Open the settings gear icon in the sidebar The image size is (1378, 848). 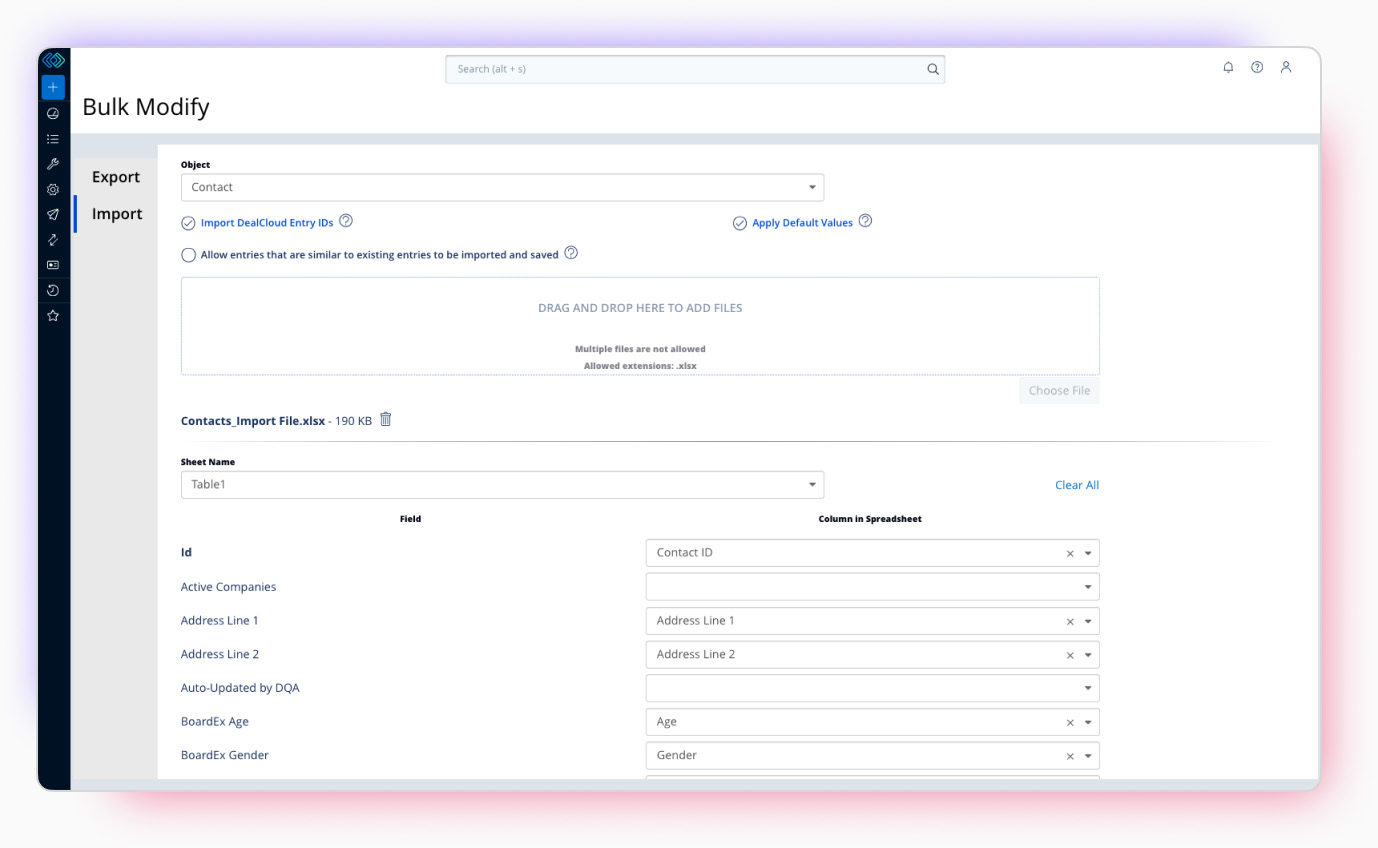tap(53, 189)
